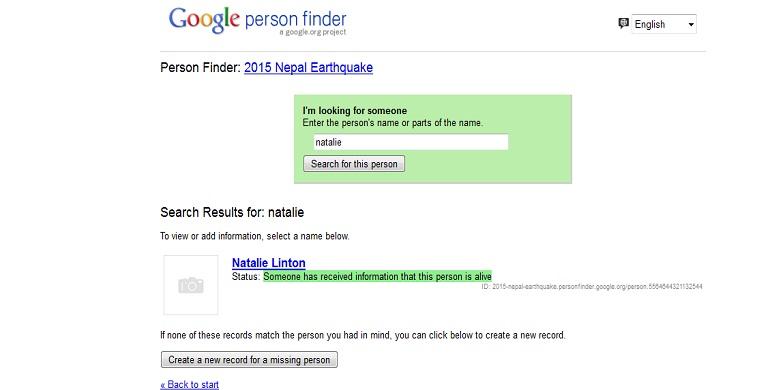Click the dropdown arrow beside English
Screen dimensions: 780x390
point(690,24)
